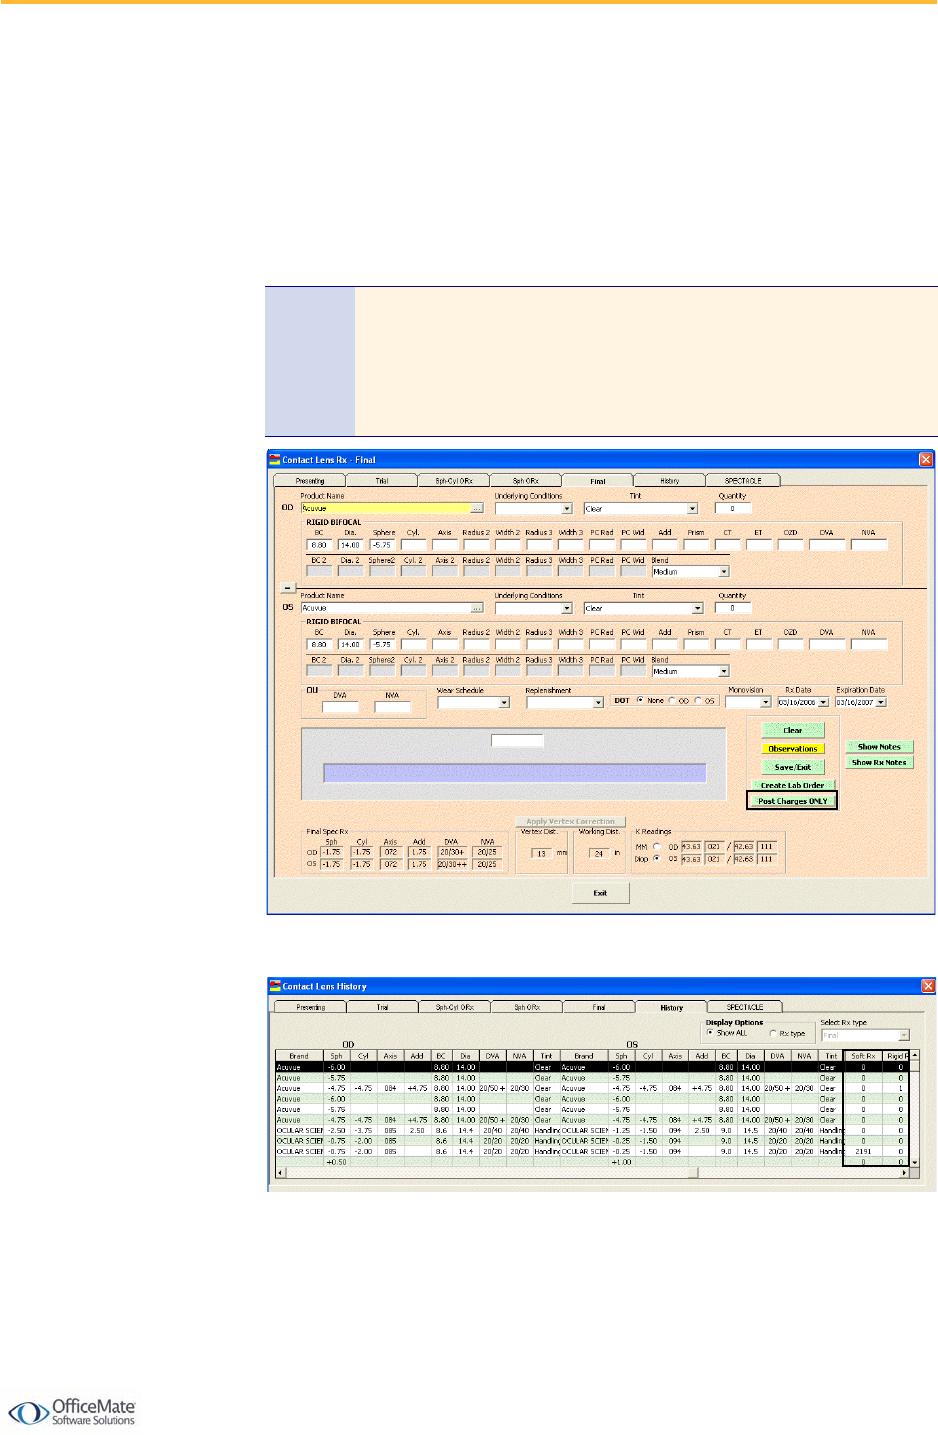Open OD Tint dropdown showing Clear

692,509
